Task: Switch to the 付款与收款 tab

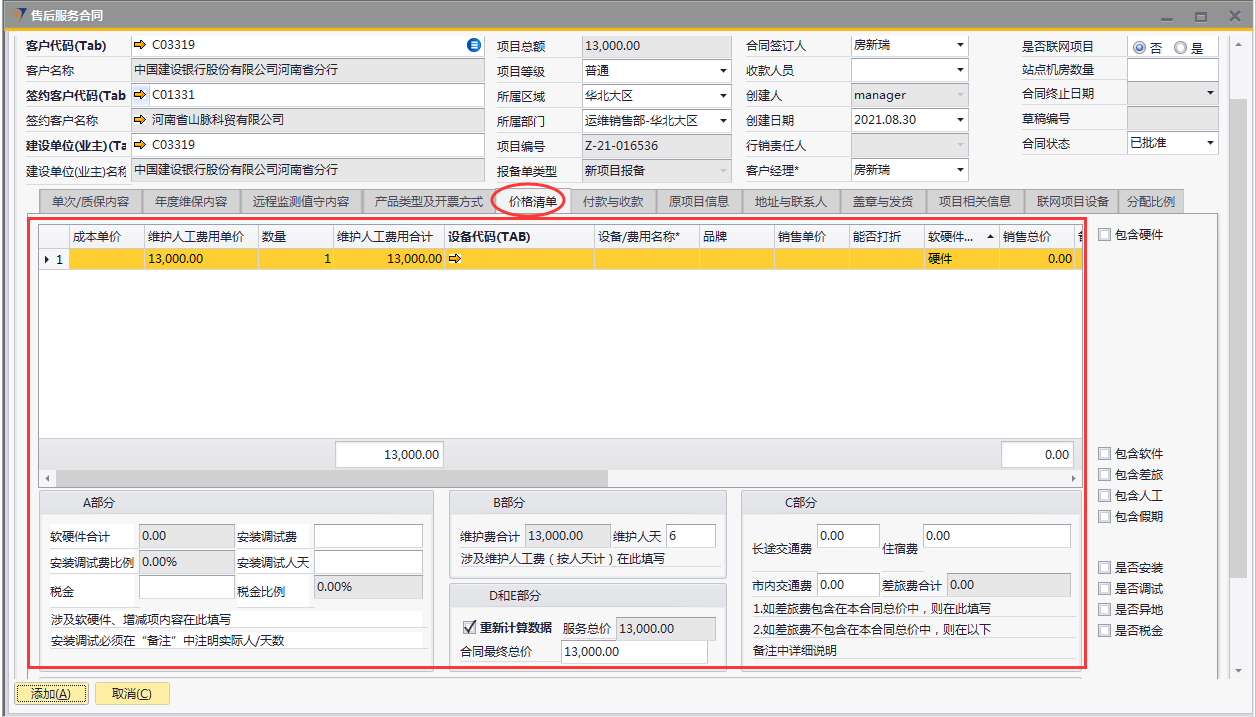Action: point(612,201)
